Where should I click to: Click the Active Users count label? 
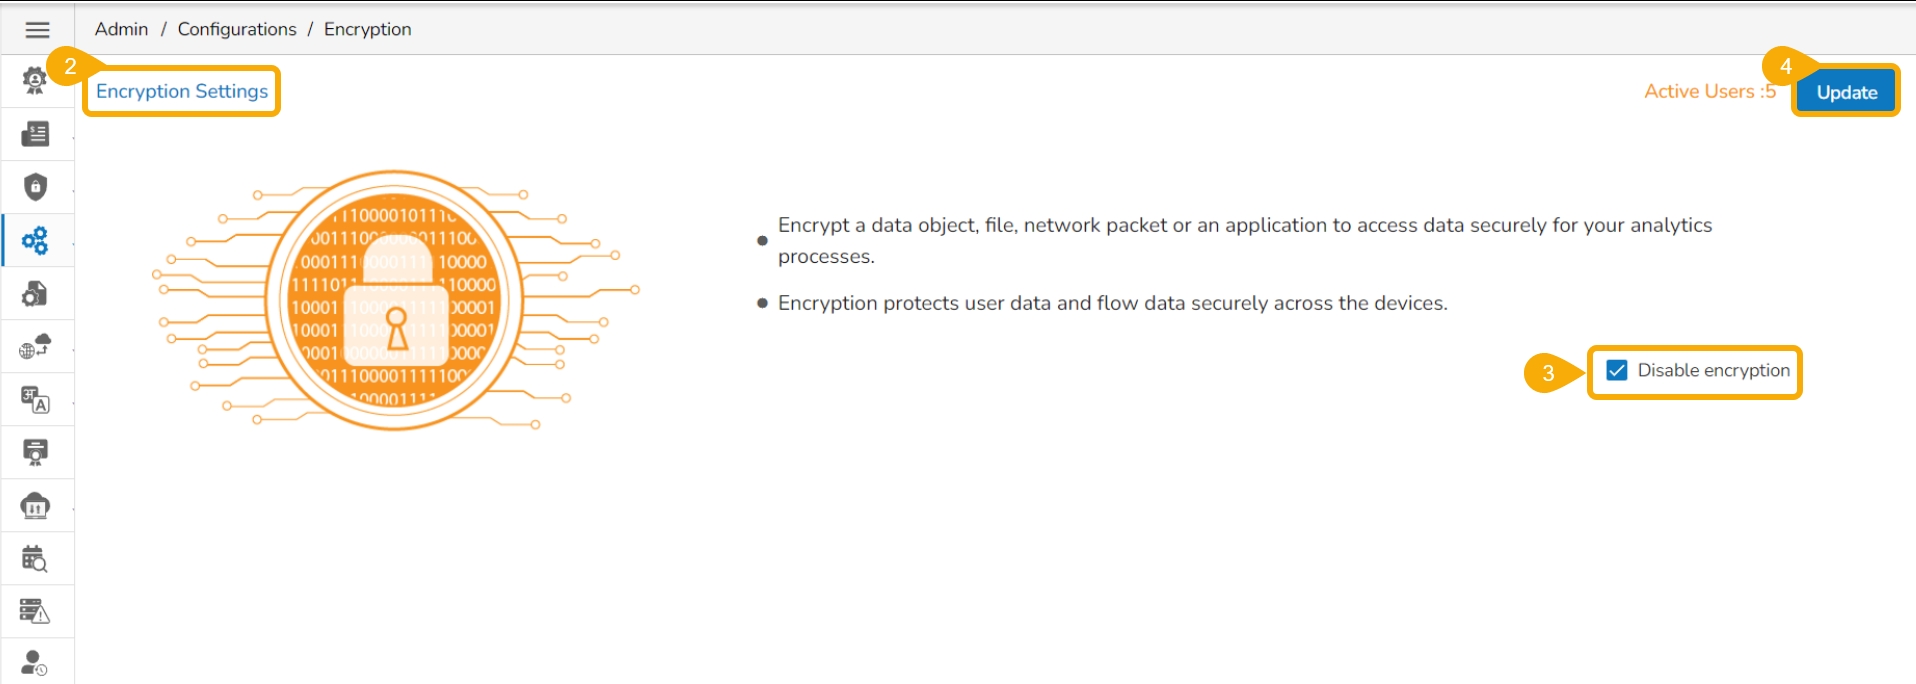coord(1709,91)
